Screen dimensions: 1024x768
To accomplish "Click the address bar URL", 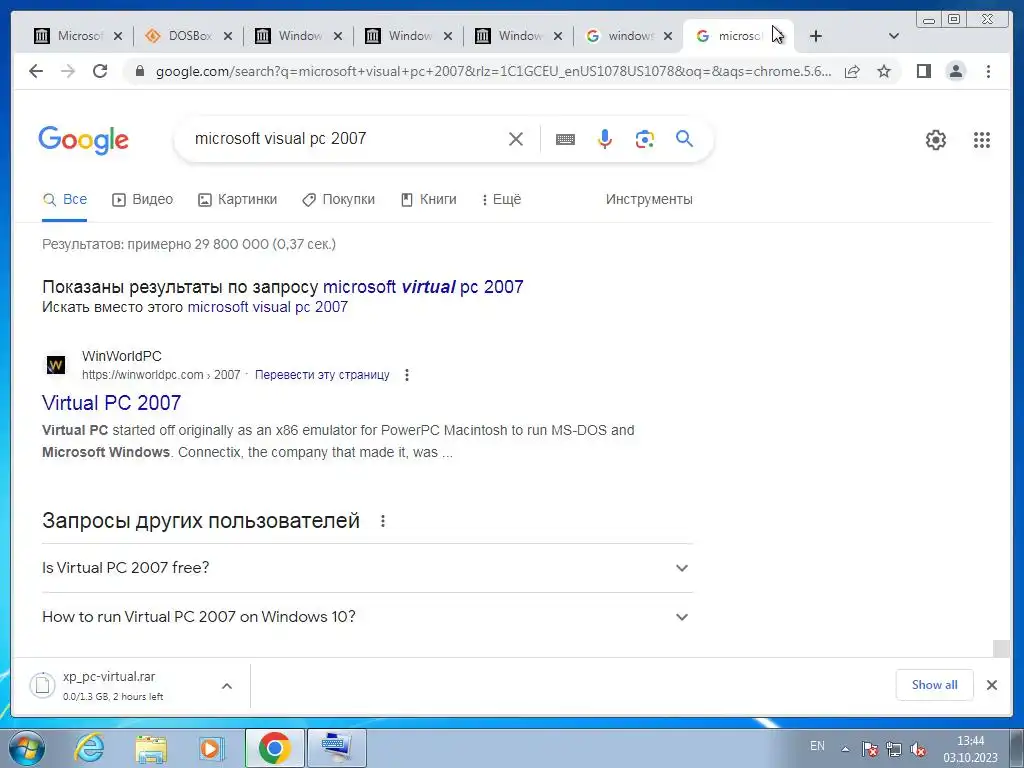I will coord(493,71).
